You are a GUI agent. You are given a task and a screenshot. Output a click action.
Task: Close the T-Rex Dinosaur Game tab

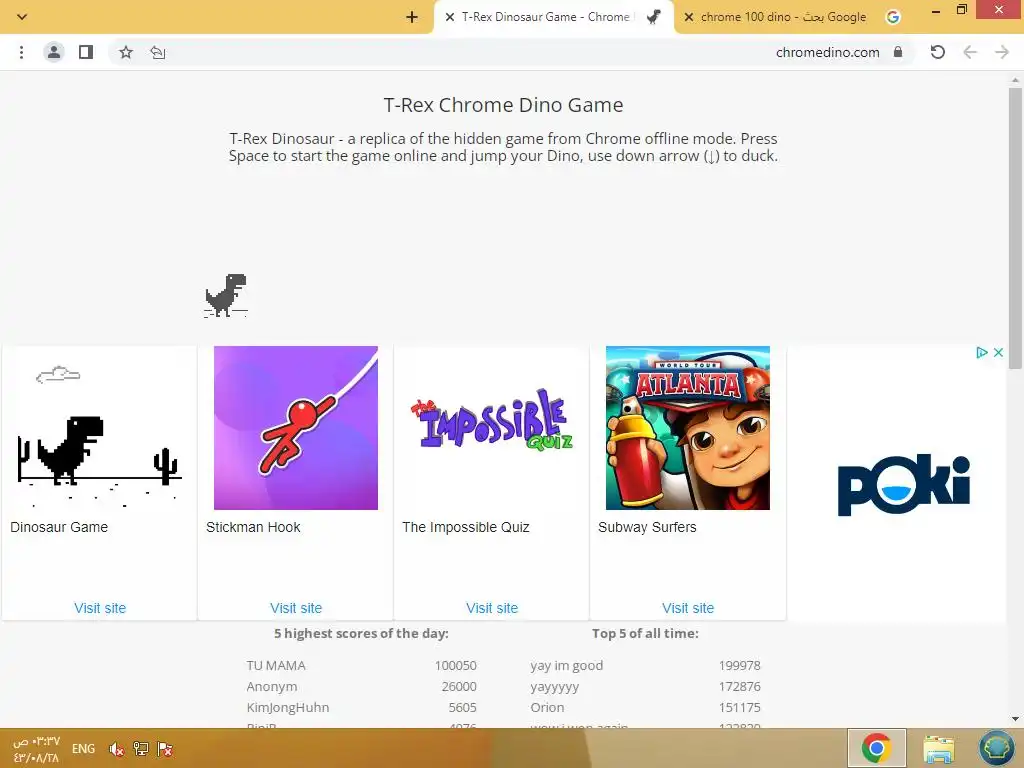coord(449,17)
